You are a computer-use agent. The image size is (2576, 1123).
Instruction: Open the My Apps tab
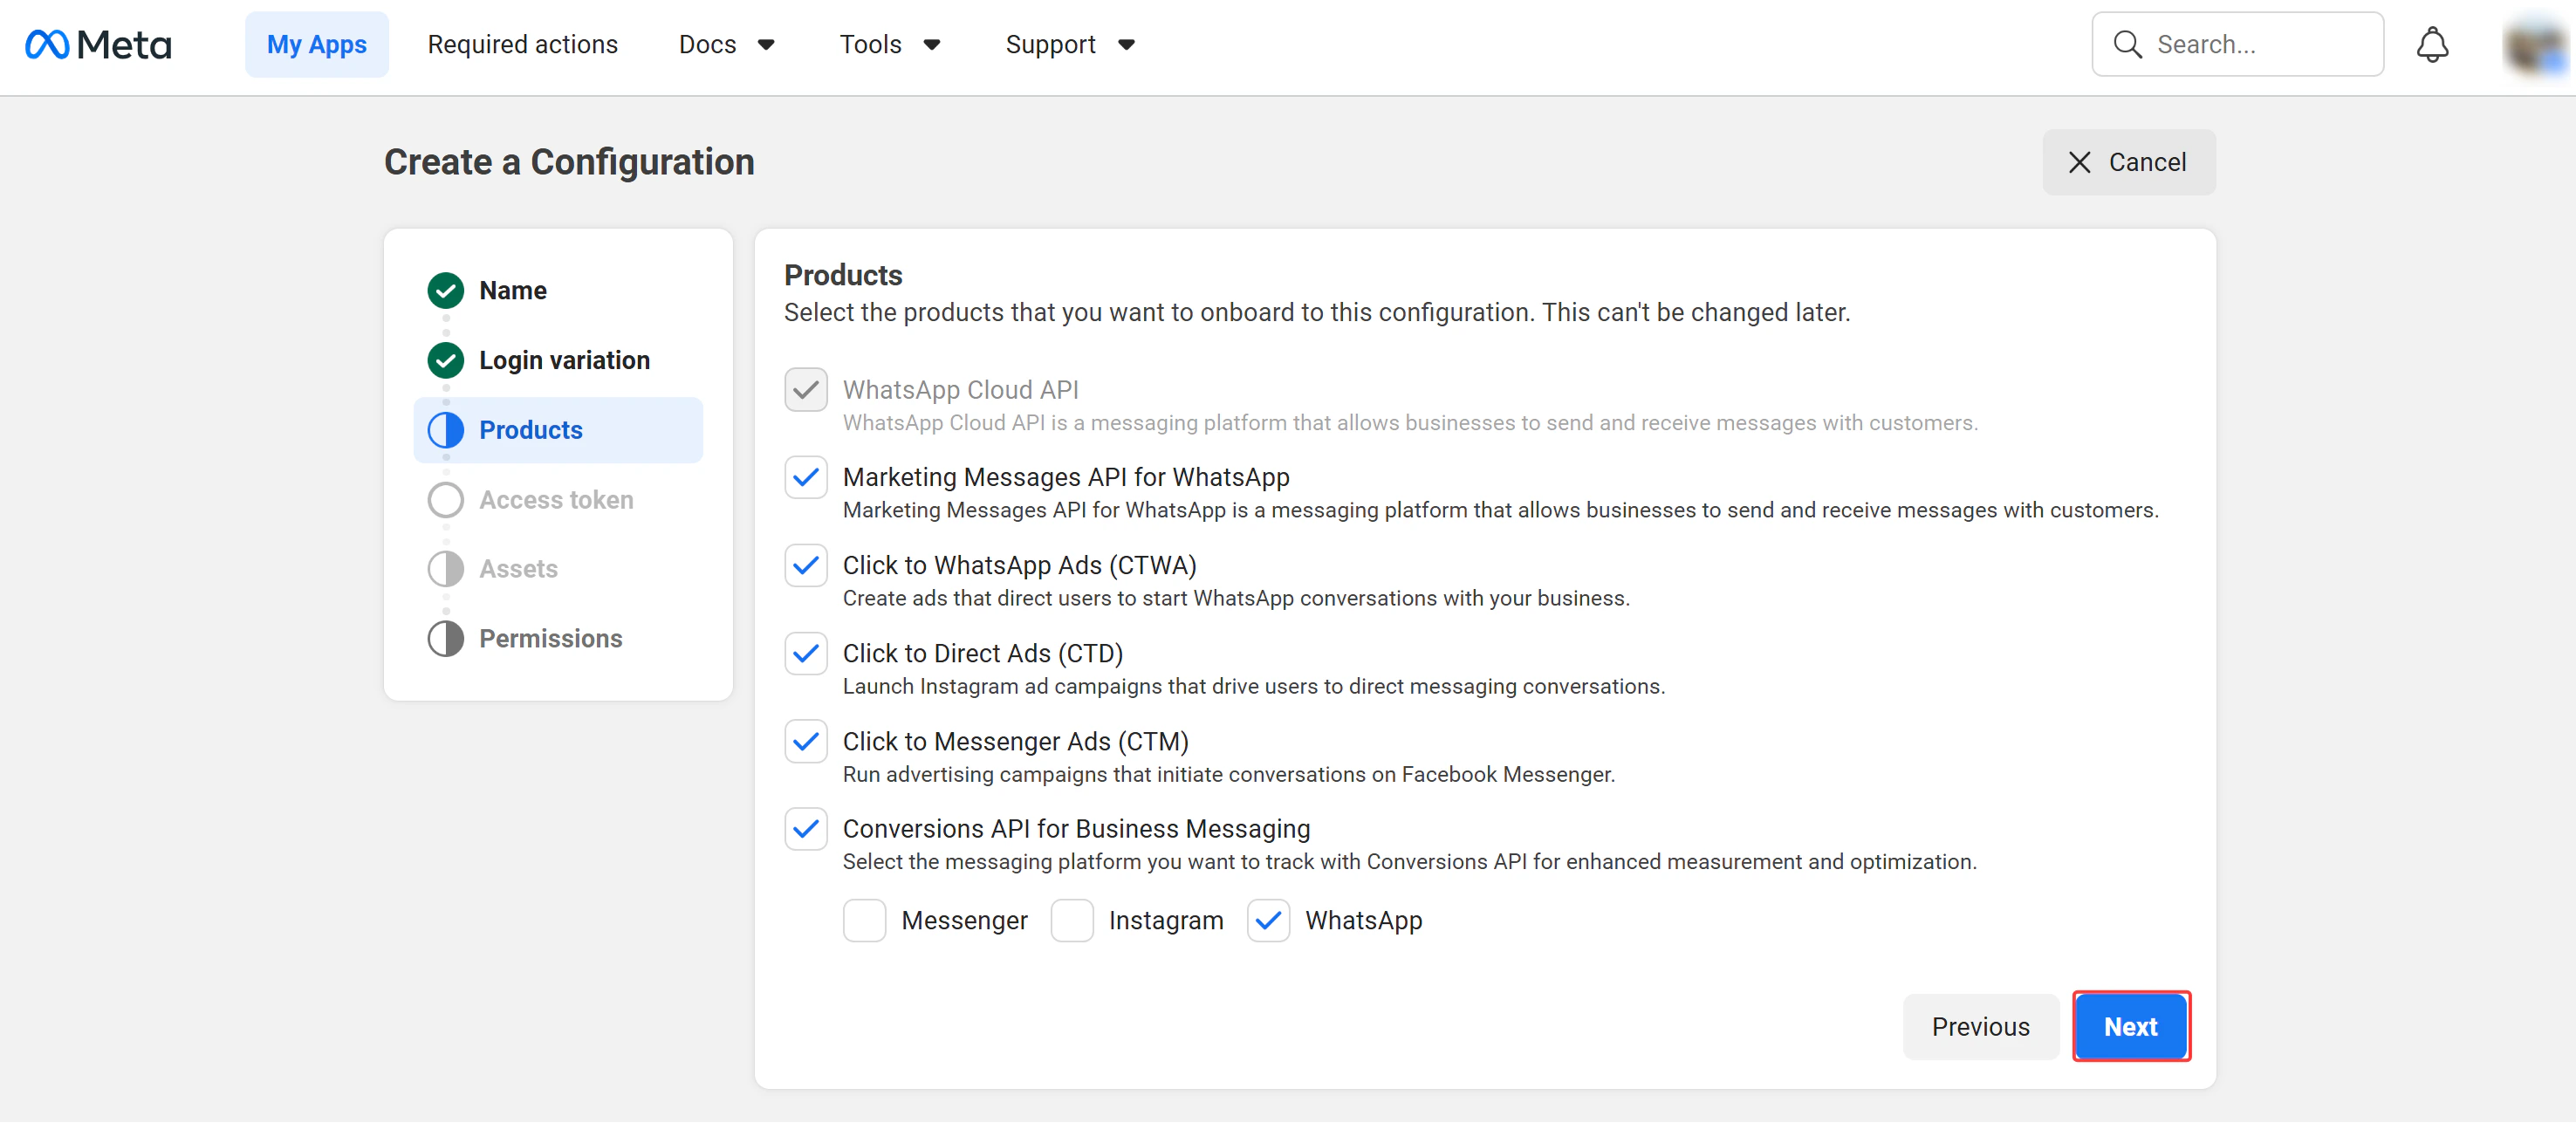coord(316,45)
